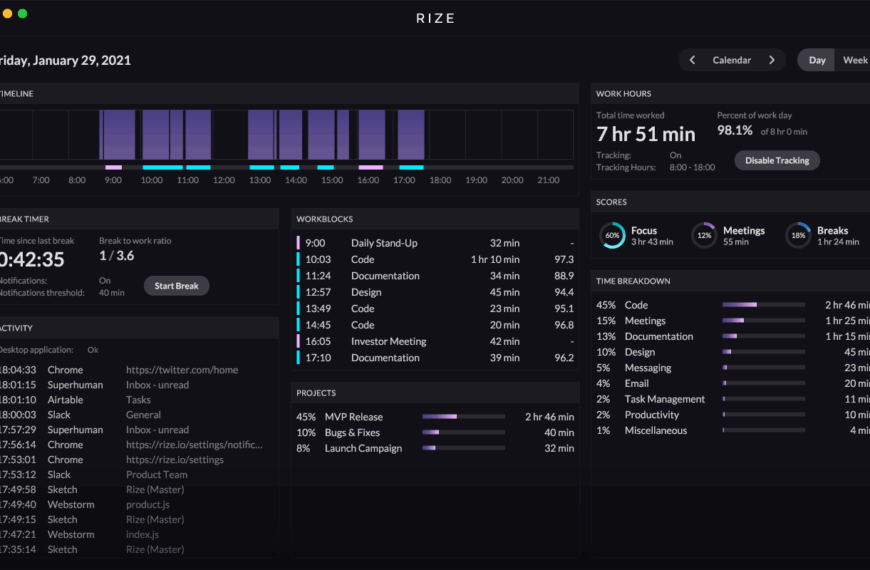Select the Bugs & Fixes project row

(x=352, y=433)
